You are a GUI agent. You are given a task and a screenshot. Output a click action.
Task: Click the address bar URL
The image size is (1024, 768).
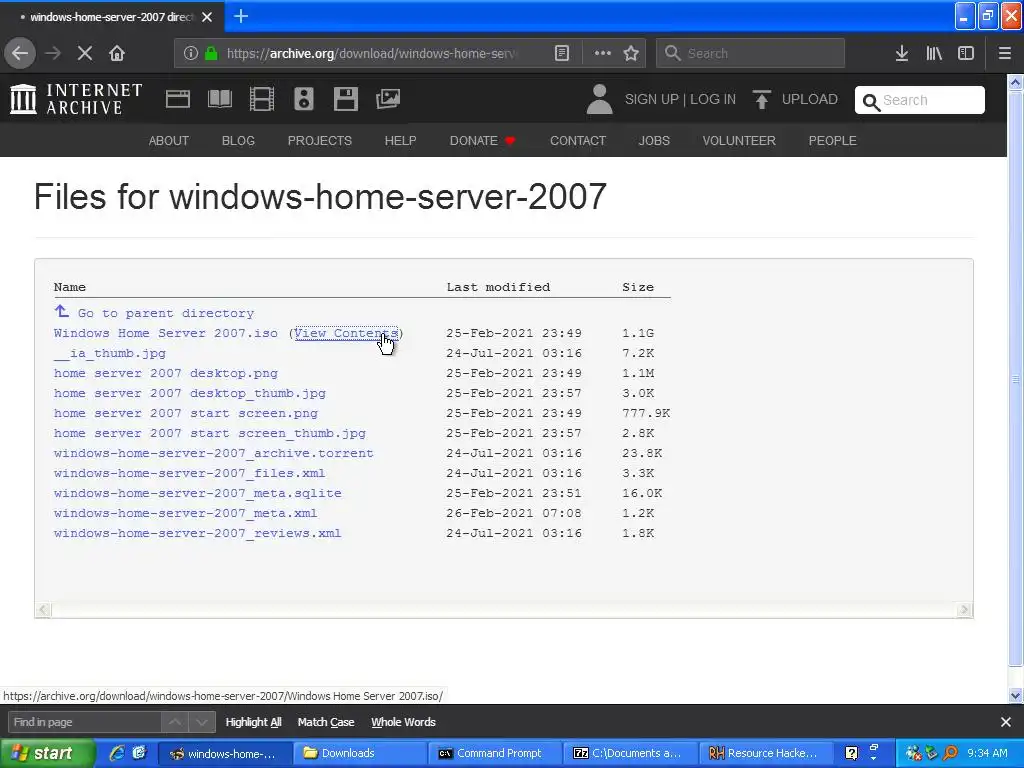click(x=371, y=53)
